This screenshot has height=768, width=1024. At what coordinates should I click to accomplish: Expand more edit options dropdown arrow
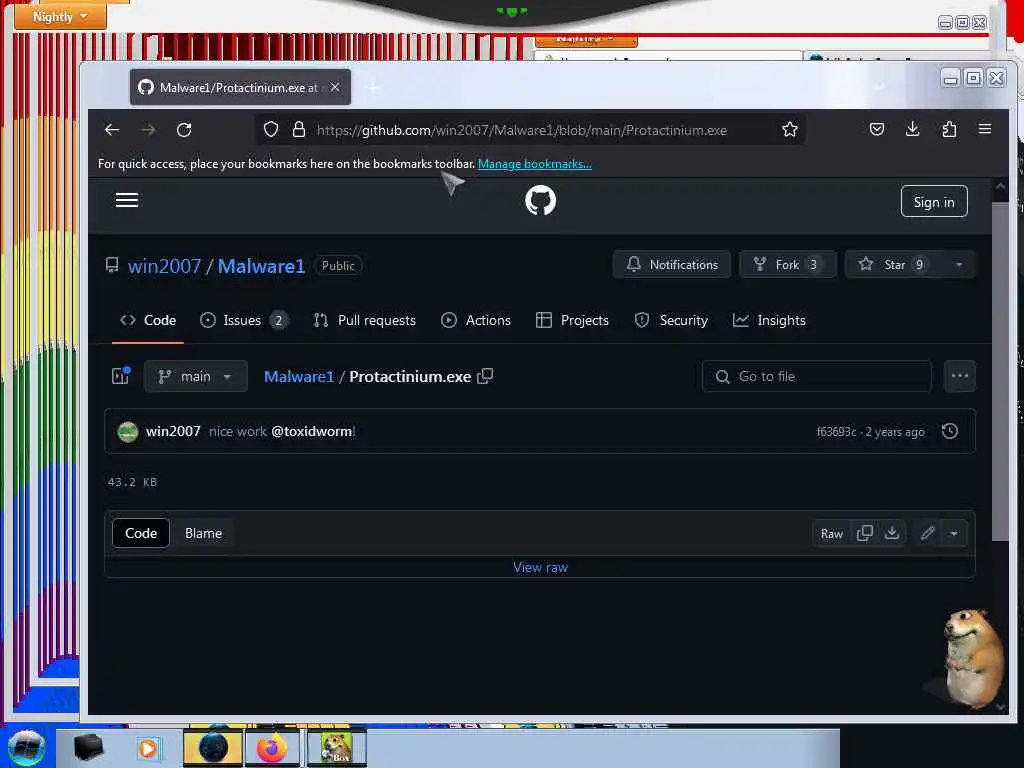click(x=953, y=533)
